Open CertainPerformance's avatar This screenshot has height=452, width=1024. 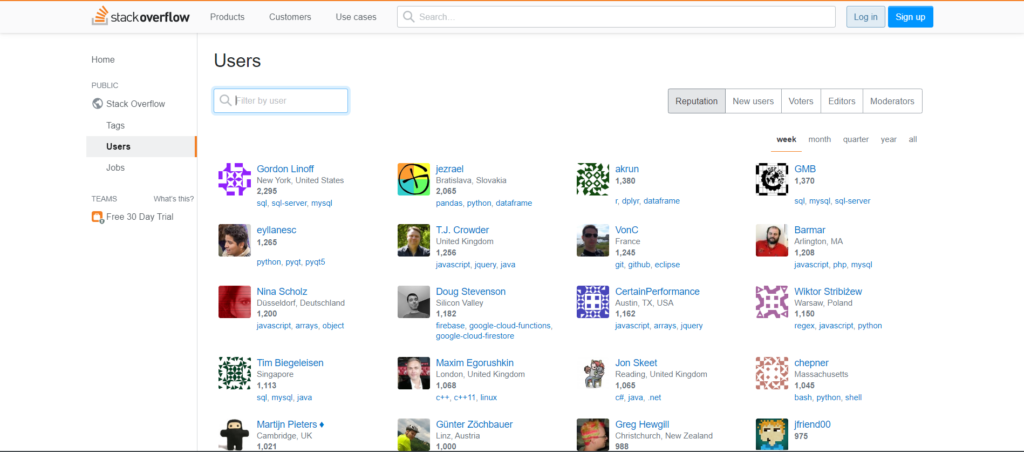pos(593,302)
